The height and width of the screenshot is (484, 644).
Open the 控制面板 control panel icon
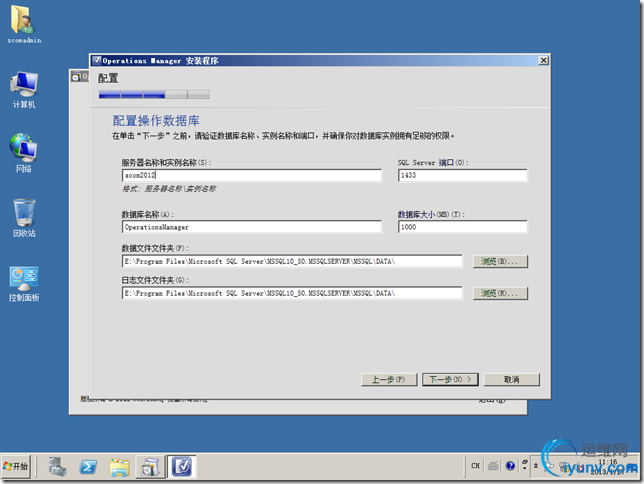coord(24,284)
